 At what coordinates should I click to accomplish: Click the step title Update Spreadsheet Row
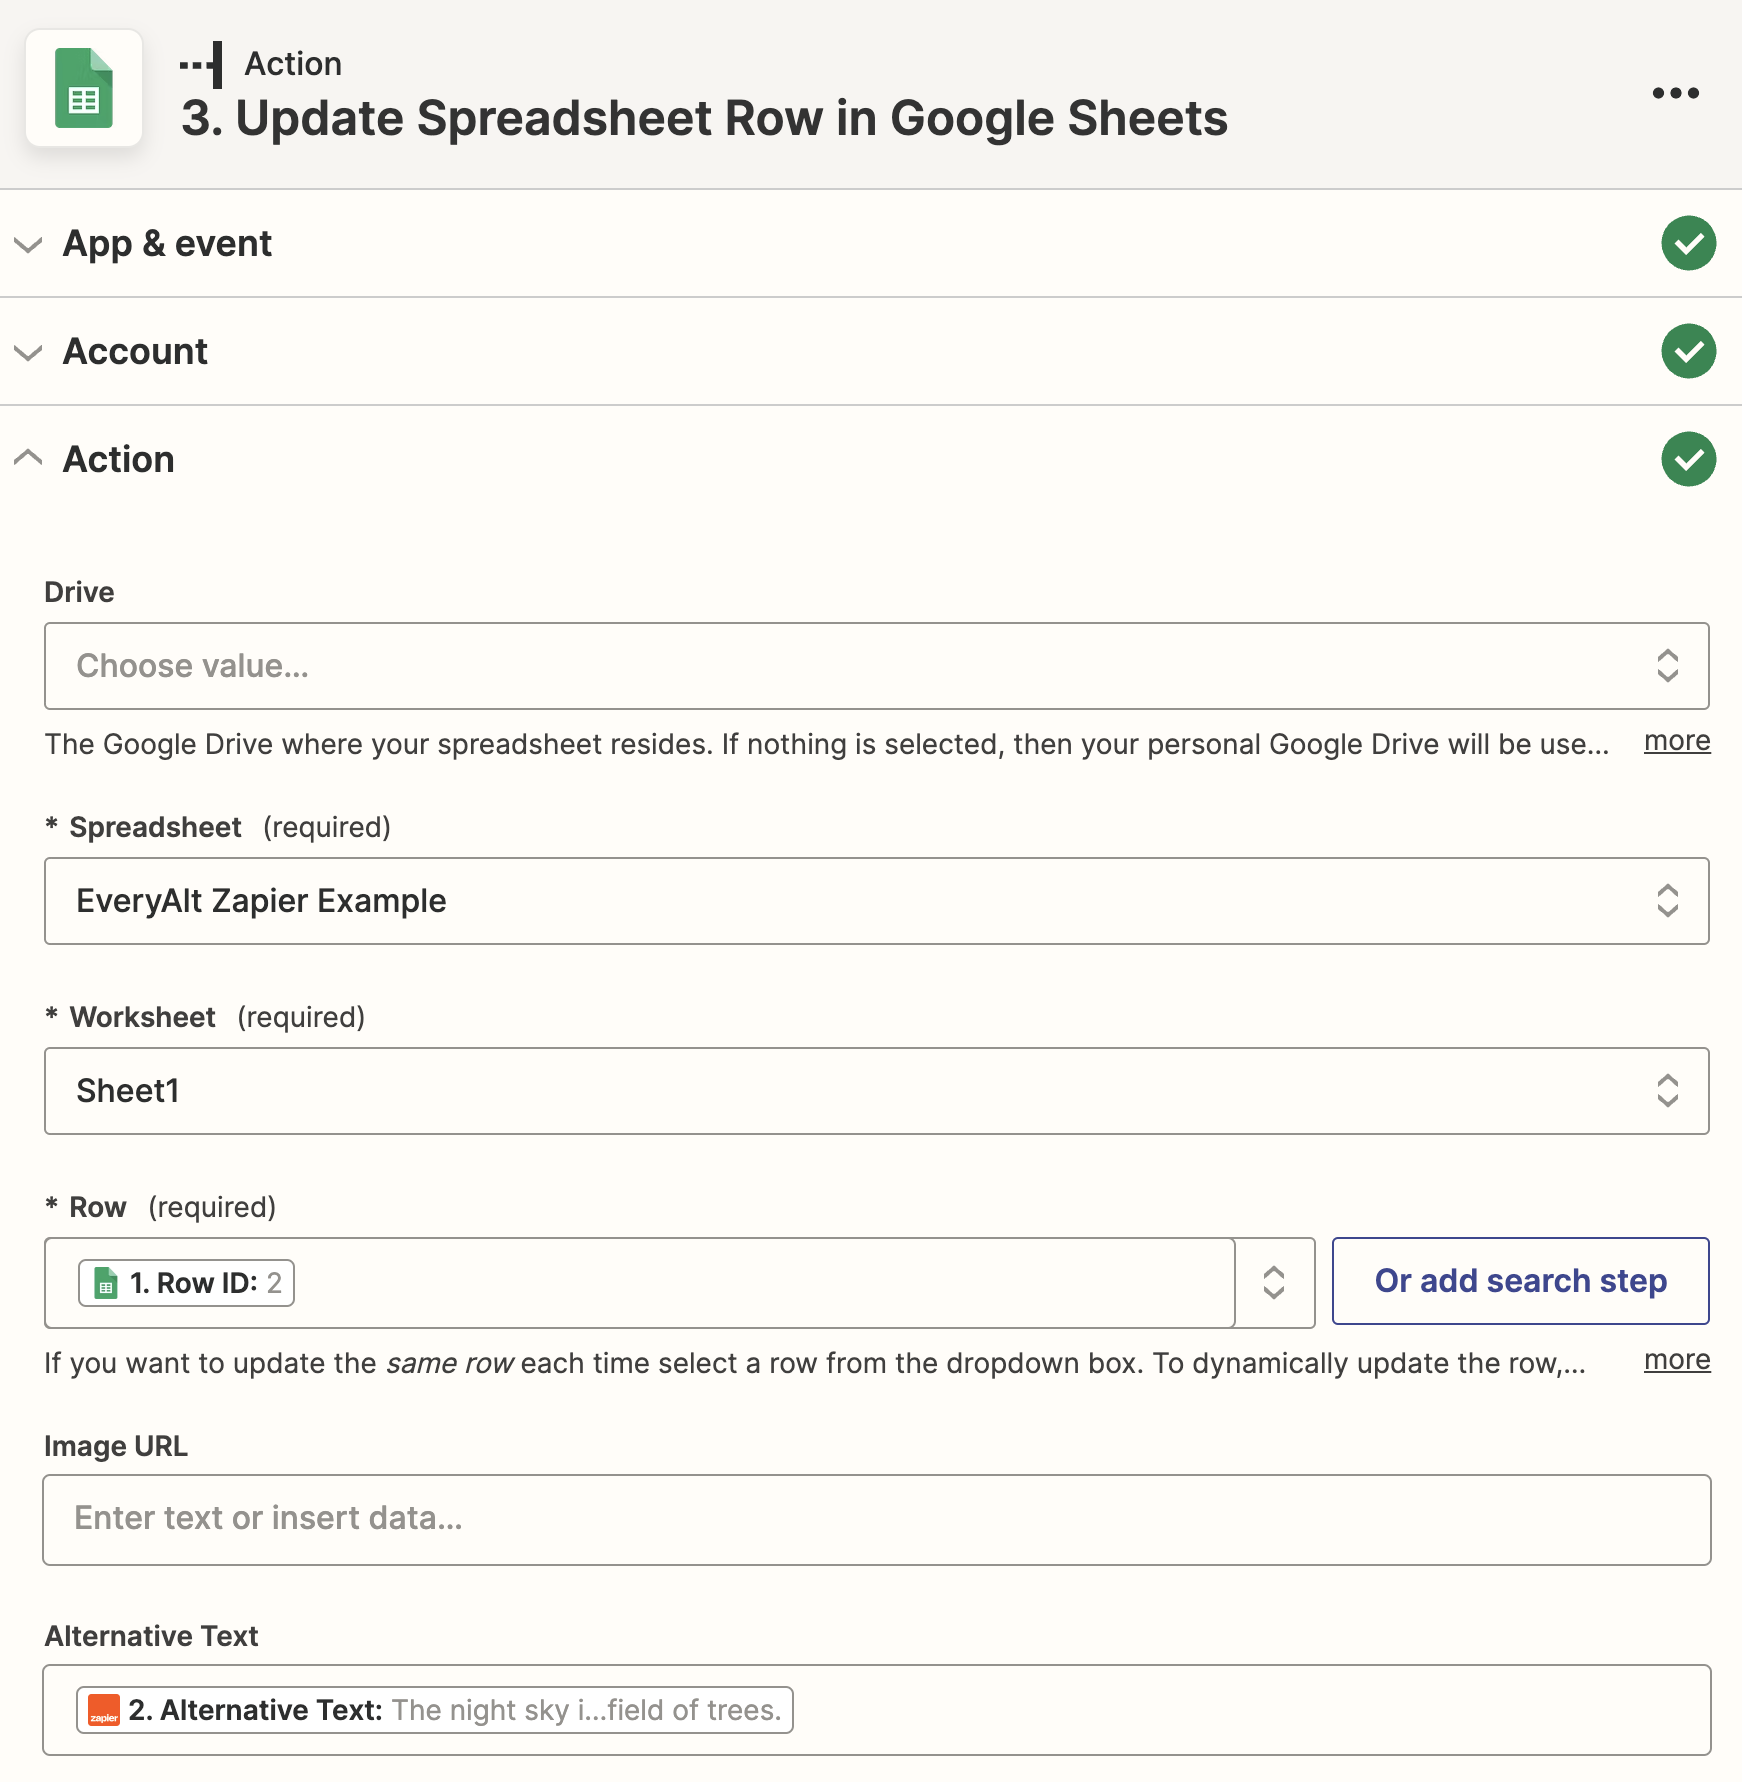(x=704, y=118)
